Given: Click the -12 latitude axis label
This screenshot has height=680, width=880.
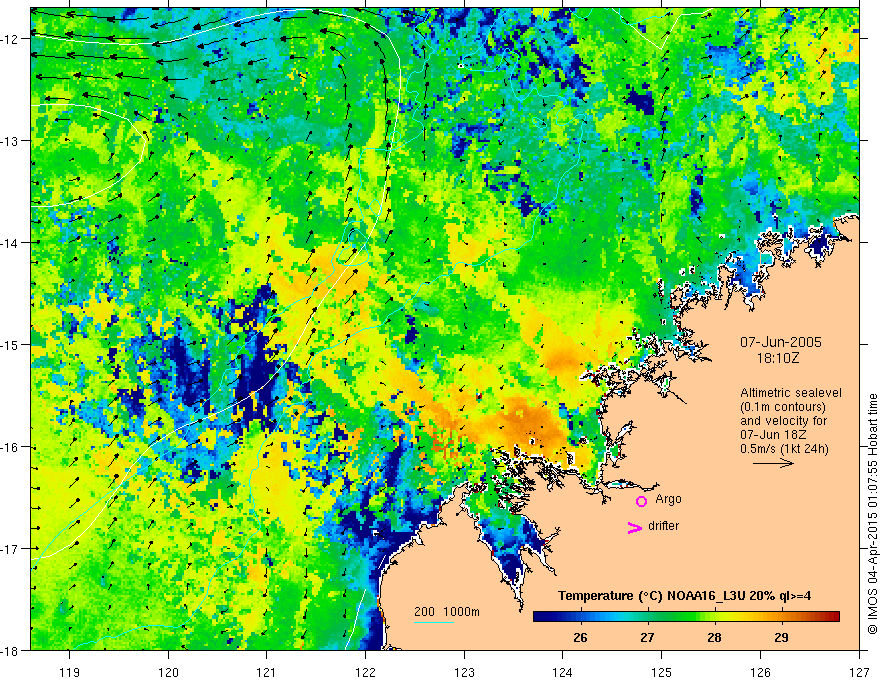Looking at the screenshot, I should pos(10,39).
